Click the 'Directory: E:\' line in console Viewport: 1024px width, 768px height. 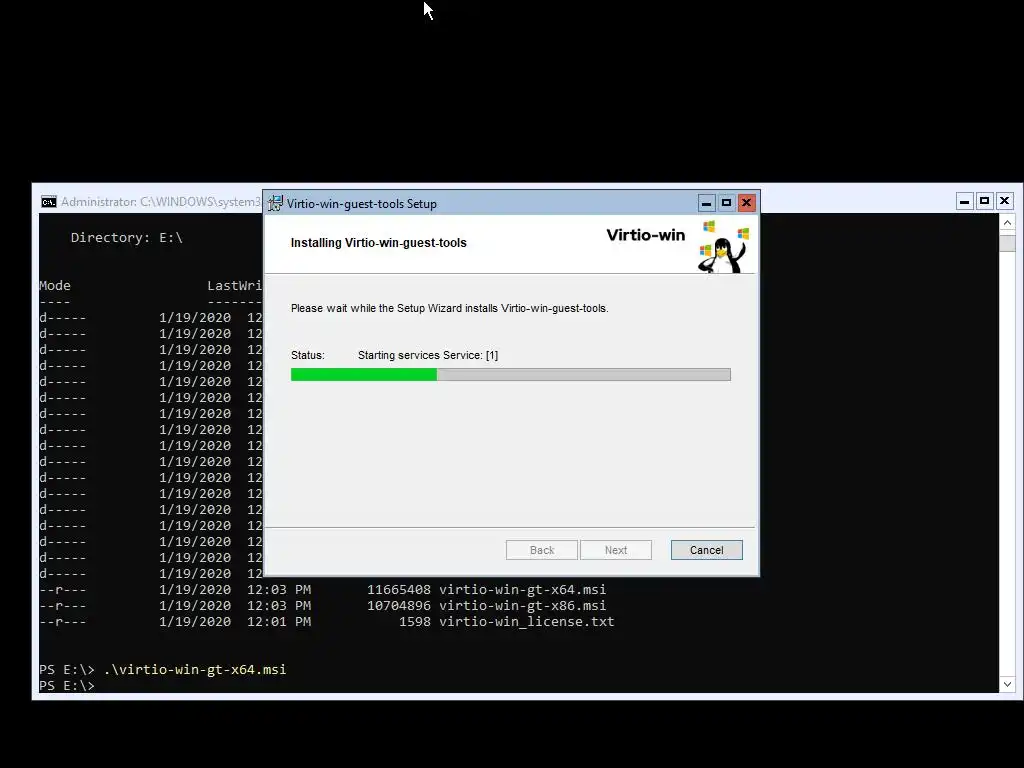coord(127,238)
